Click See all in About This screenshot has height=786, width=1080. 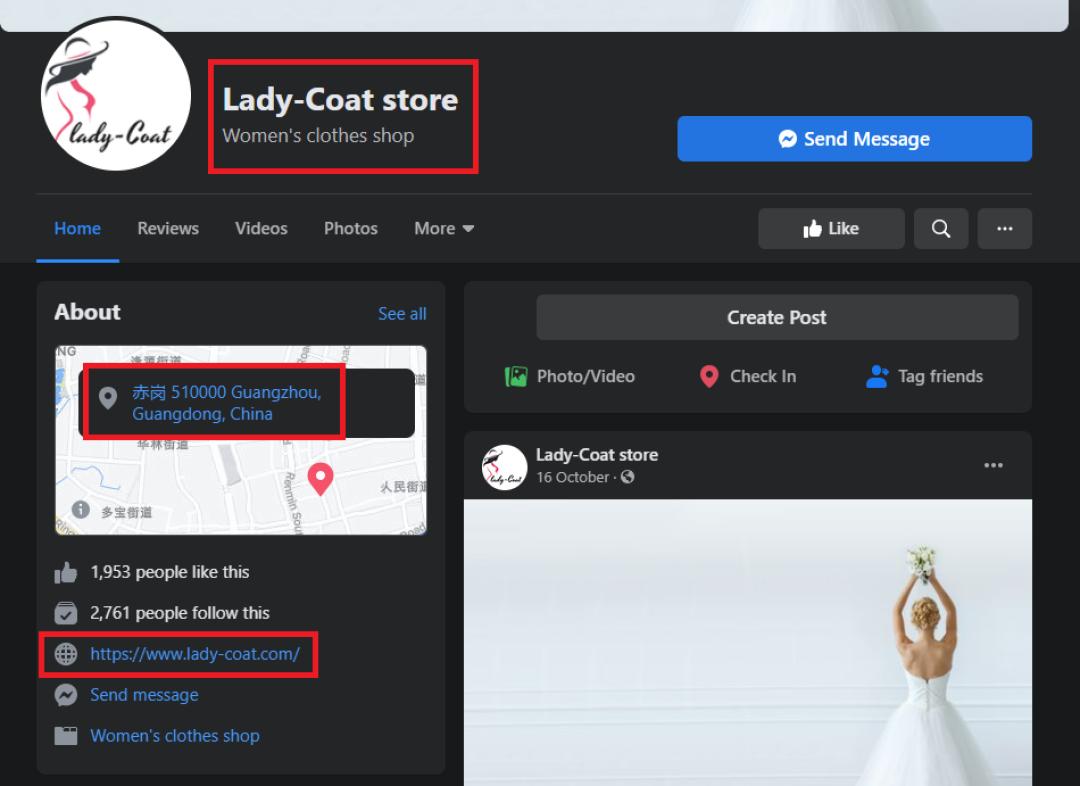pos(402,314)
